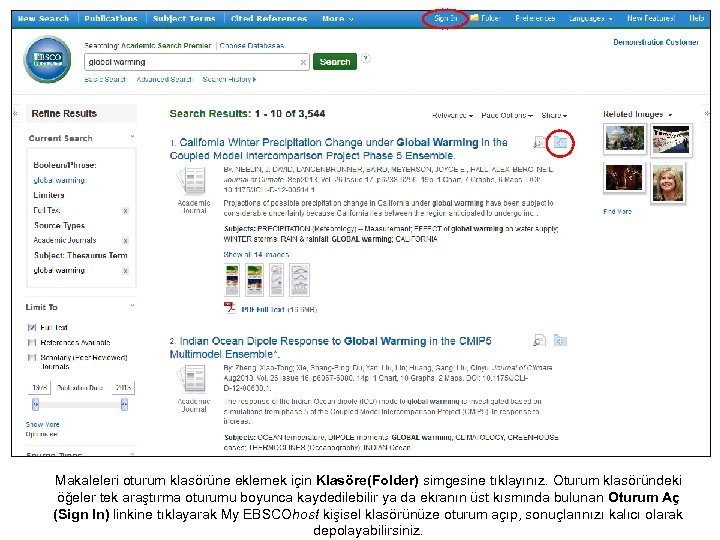Viewport: 720px width, 540px height.
Task: Open Relevance sort dropdown
Action: tap(452, 115)
